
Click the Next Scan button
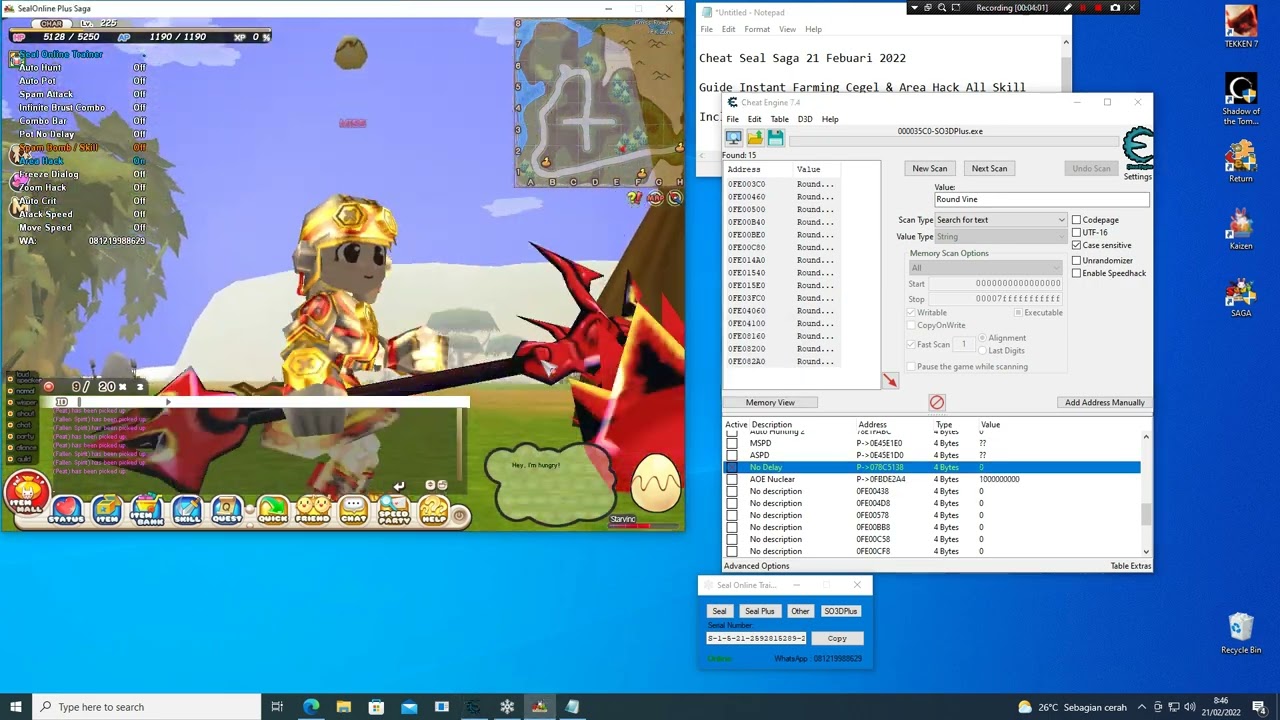tap(989, 168)
